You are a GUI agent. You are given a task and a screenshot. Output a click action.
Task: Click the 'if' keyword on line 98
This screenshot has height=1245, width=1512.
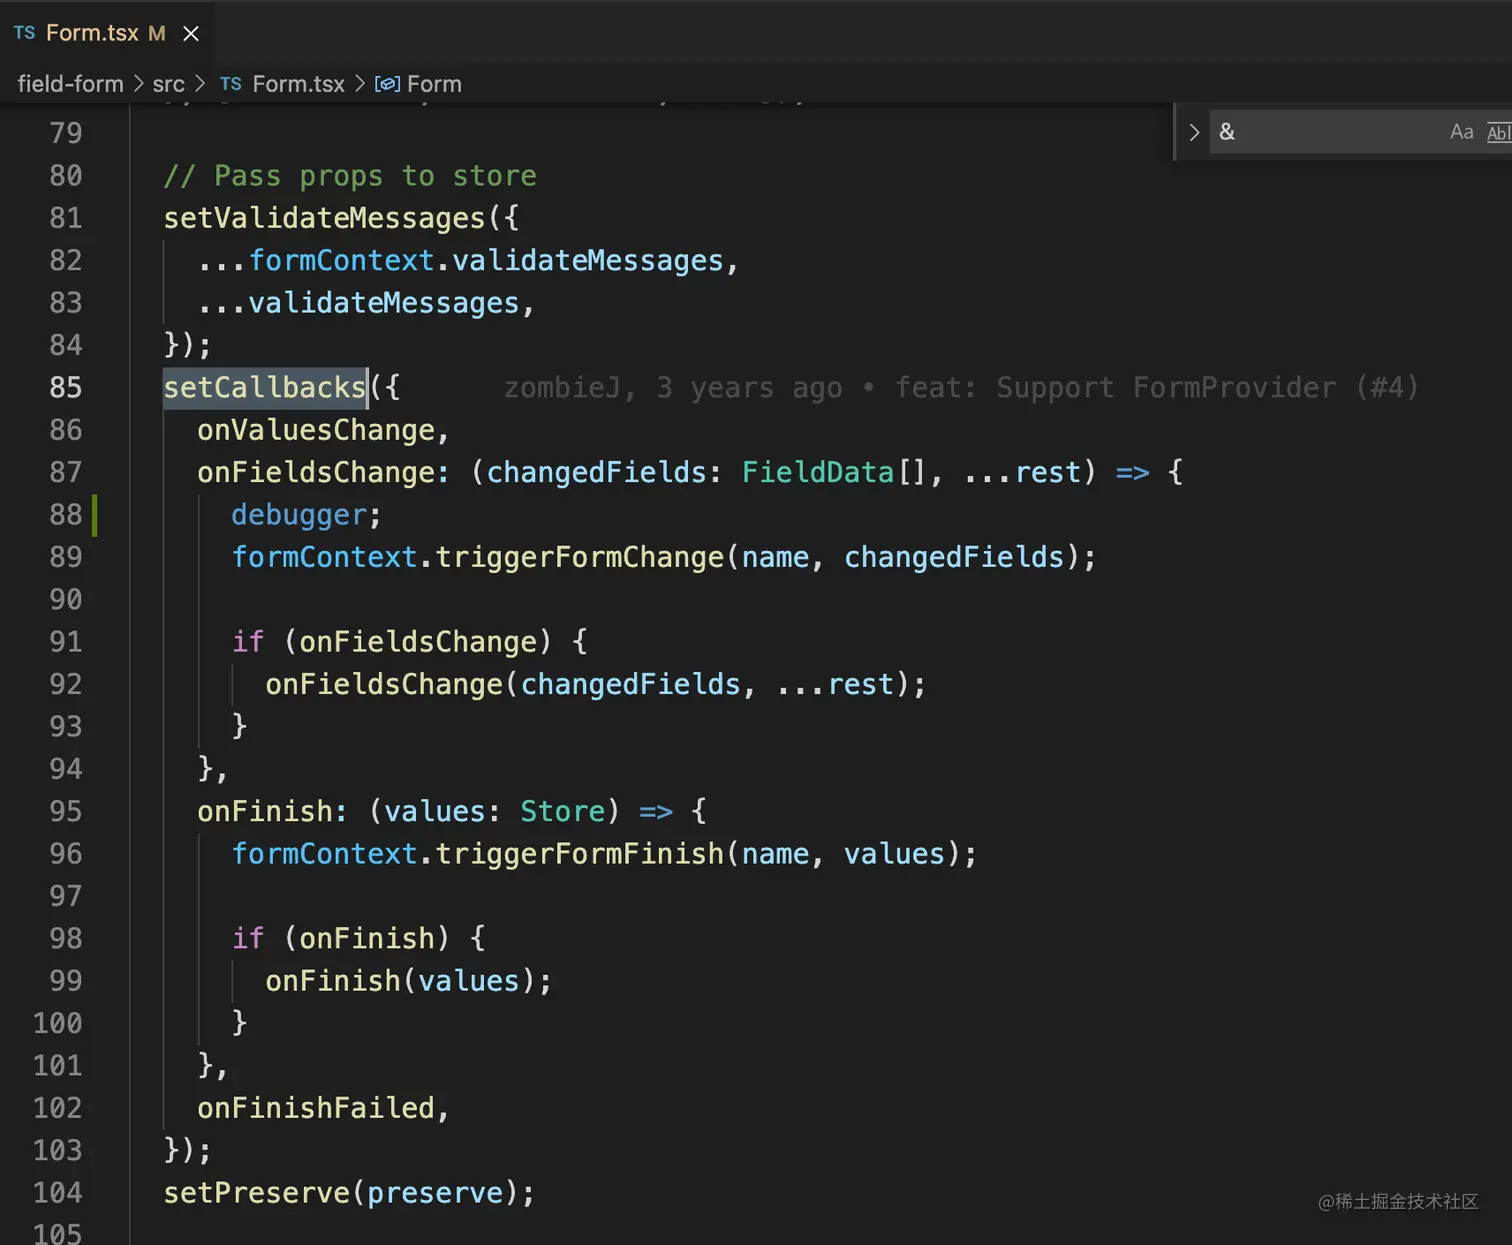248,939
